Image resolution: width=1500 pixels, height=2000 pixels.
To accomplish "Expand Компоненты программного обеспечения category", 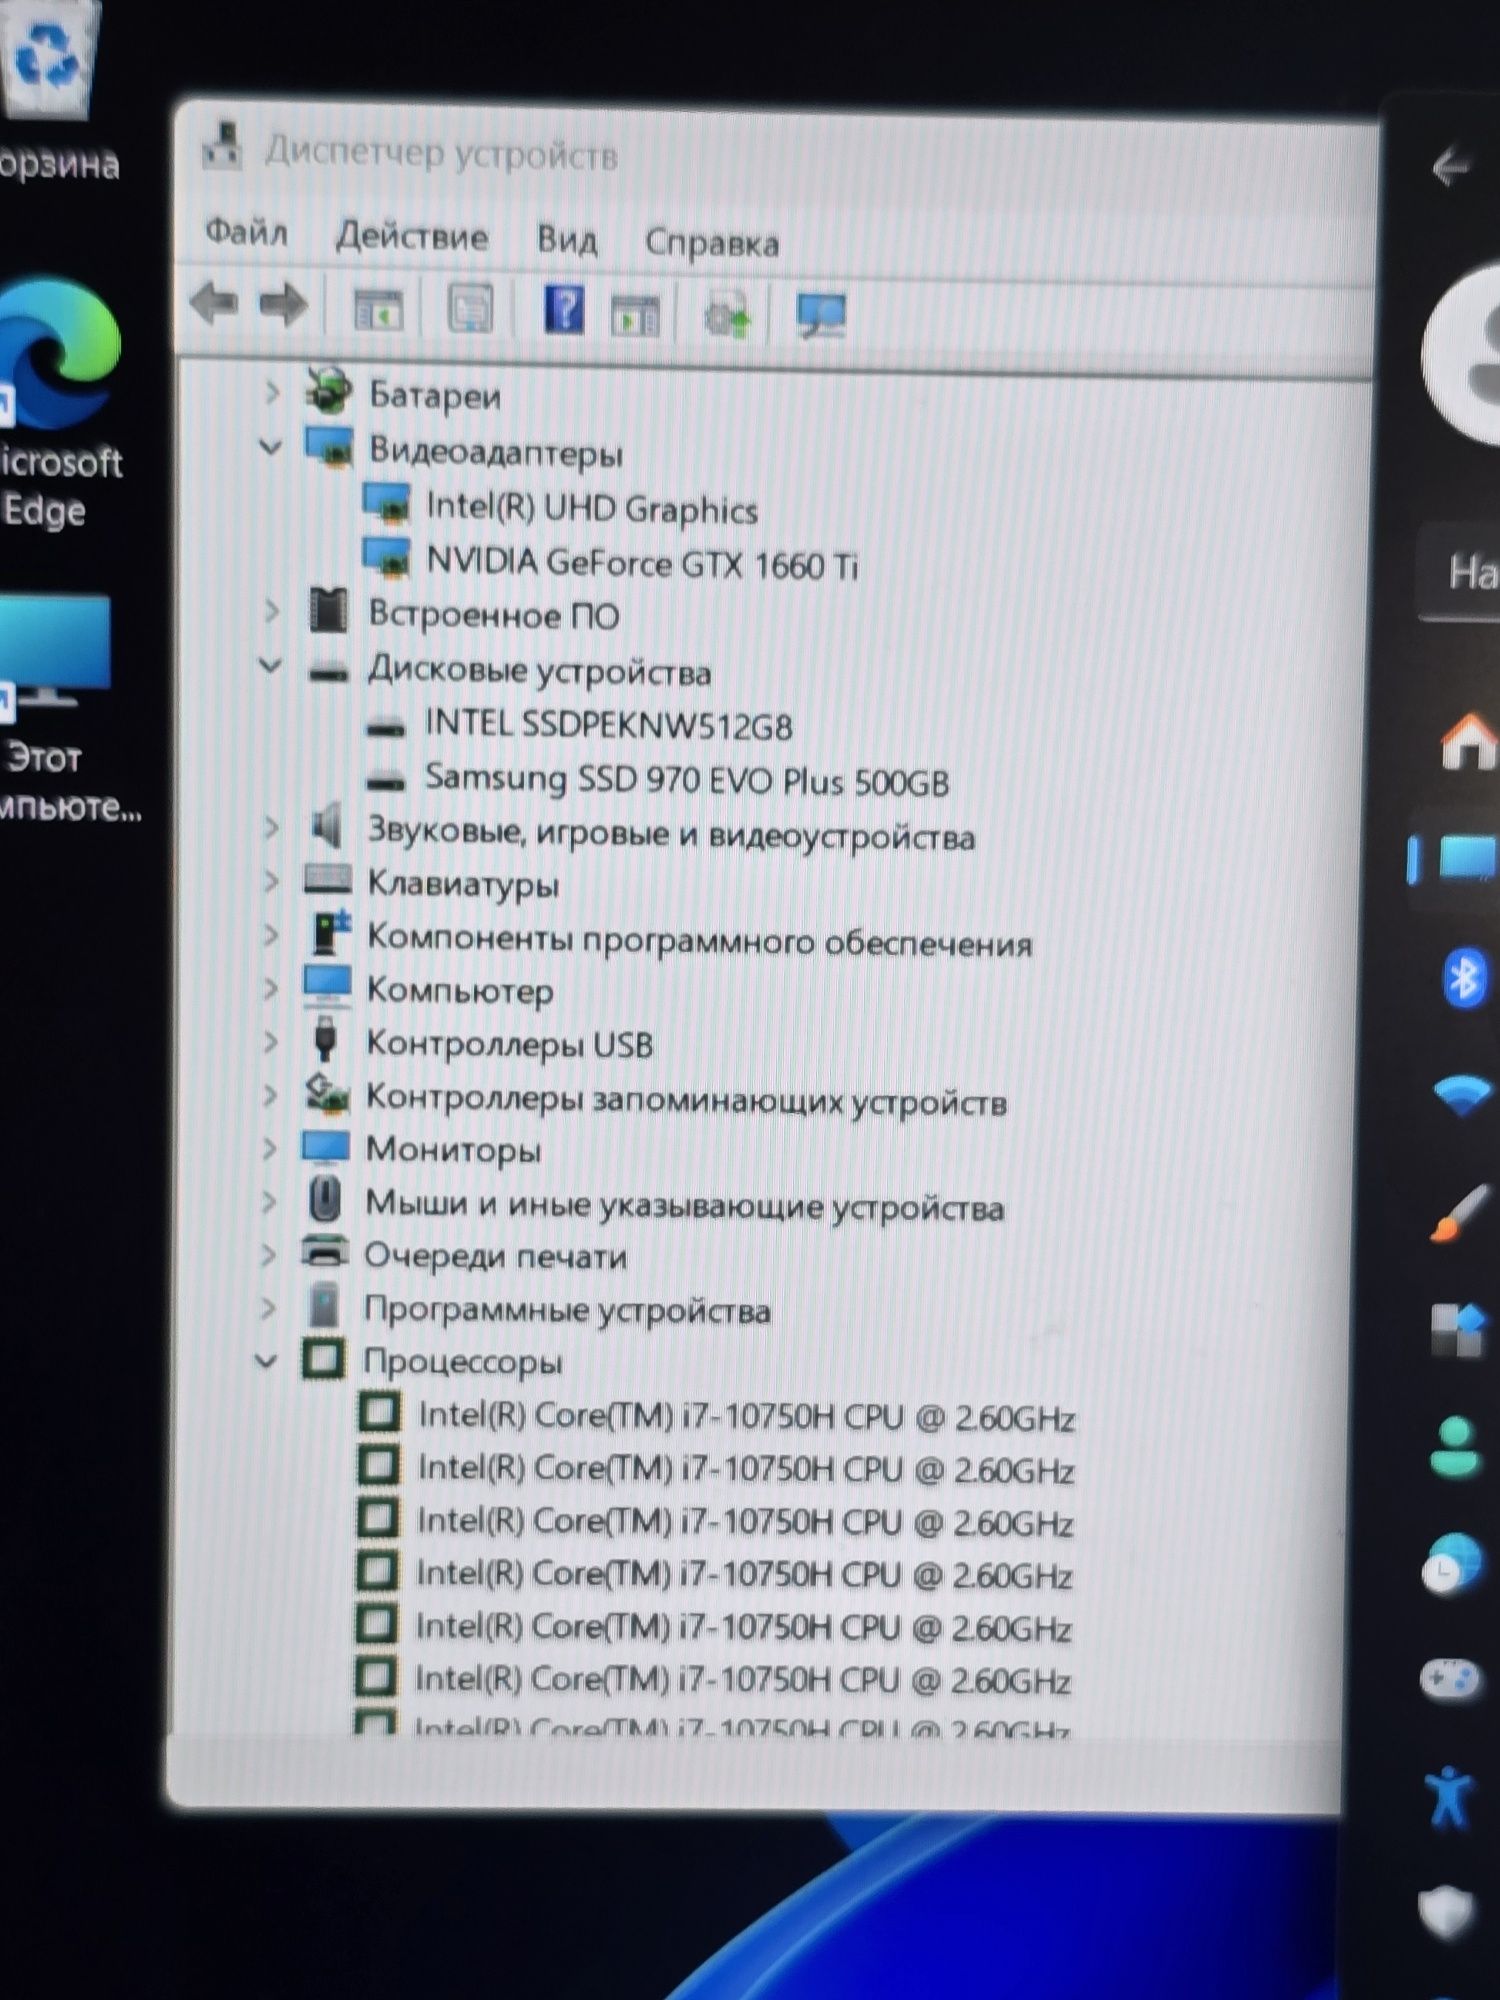I will point(270,934).
